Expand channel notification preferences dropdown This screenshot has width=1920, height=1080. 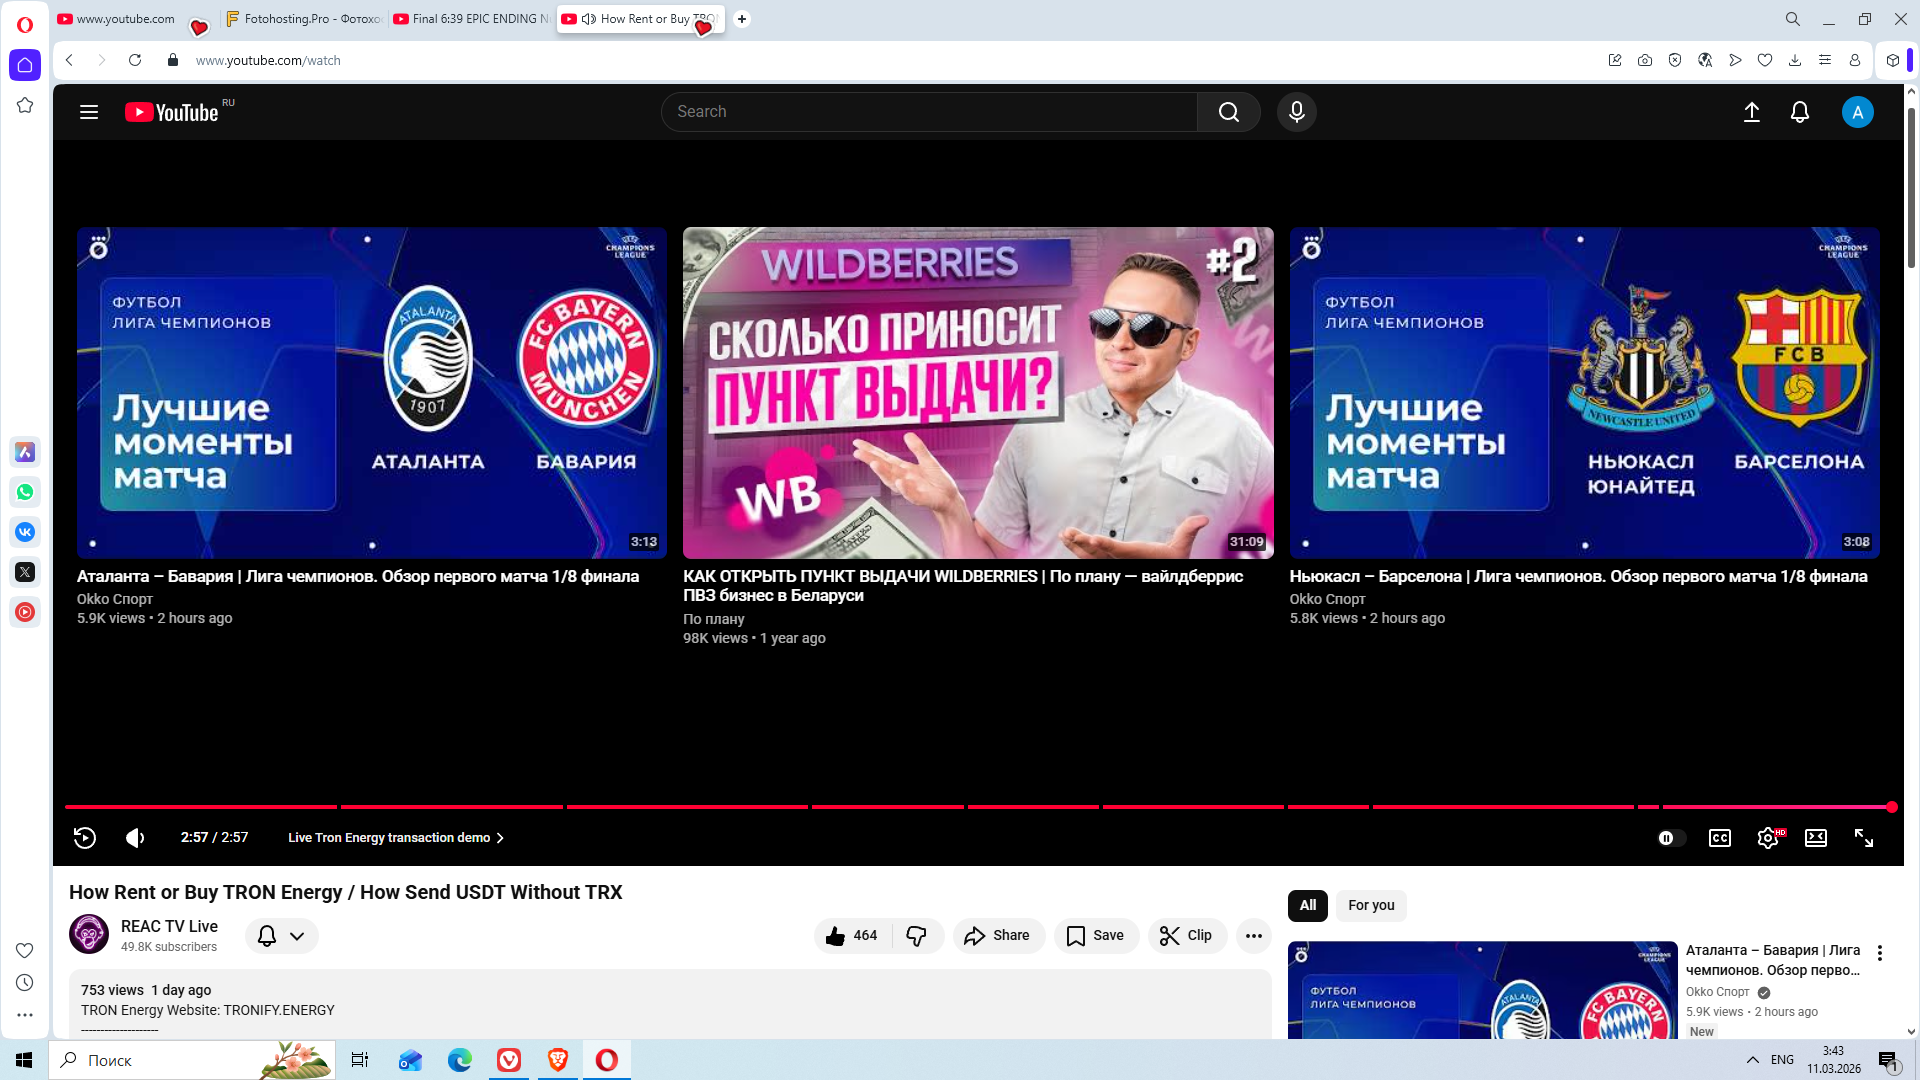pyautogui.click(x=297, y=936)
